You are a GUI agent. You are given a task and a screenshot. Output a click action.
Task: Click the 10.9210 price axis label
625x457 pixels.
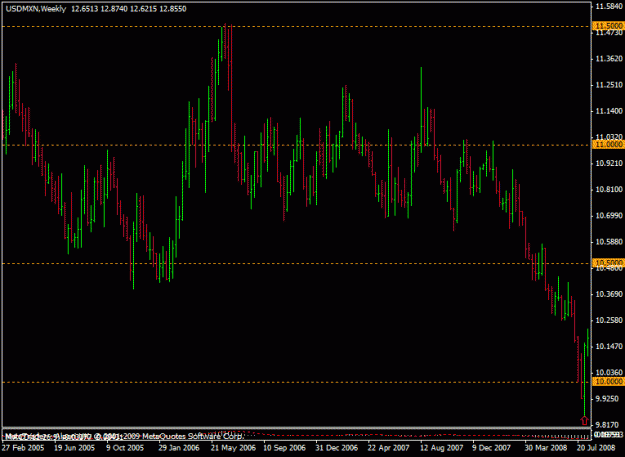(609, 163)
